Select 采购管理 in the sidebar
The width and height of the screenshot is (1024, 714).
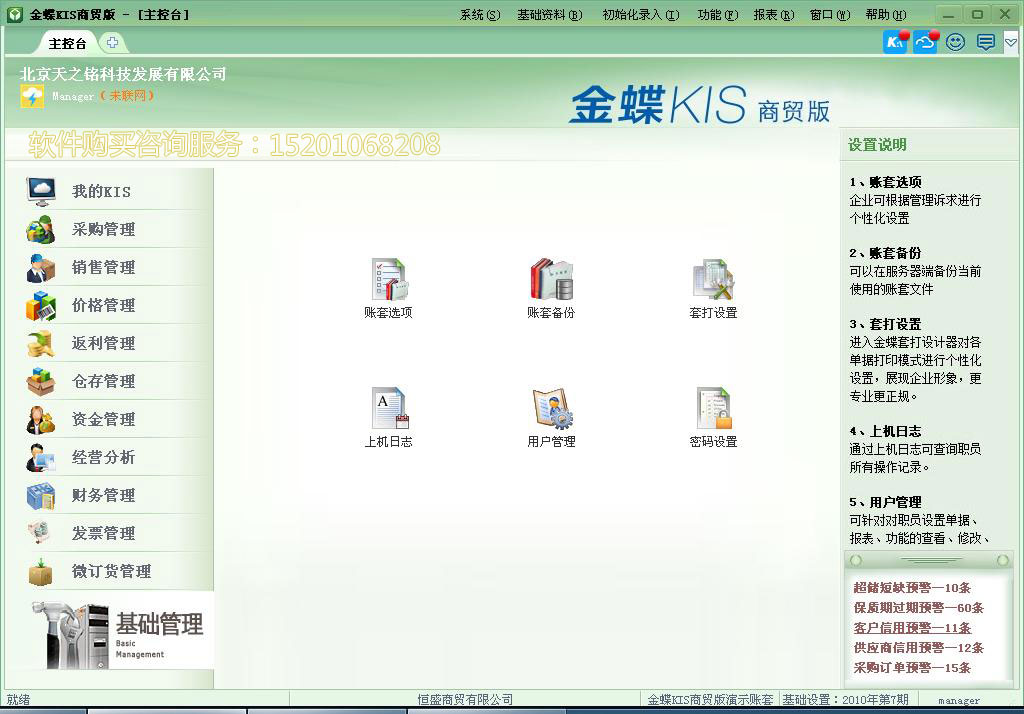coord(100,229)
